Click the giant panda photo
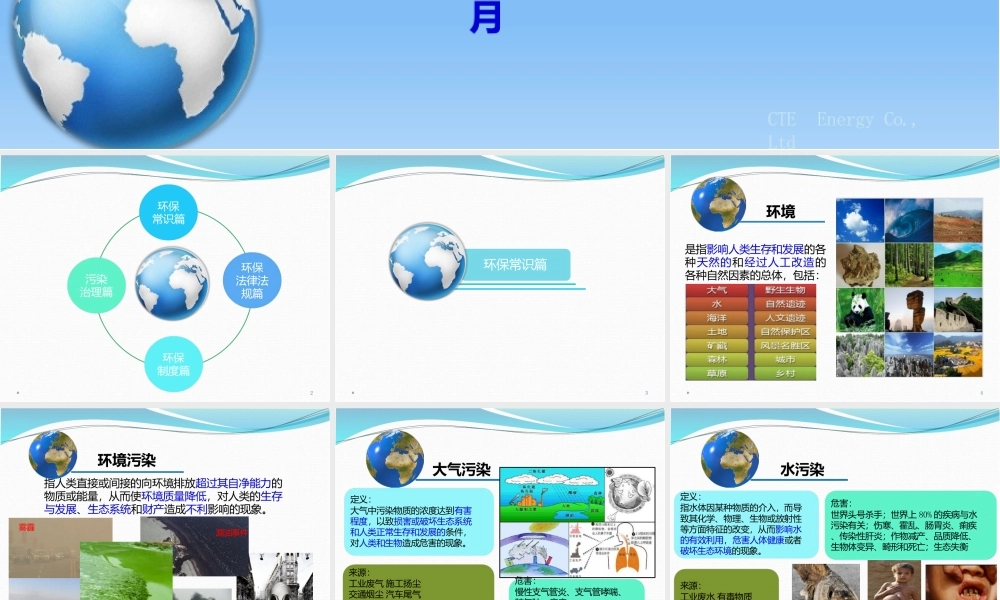The height and width of the screenshot is (600, 1000). point(860,310)
